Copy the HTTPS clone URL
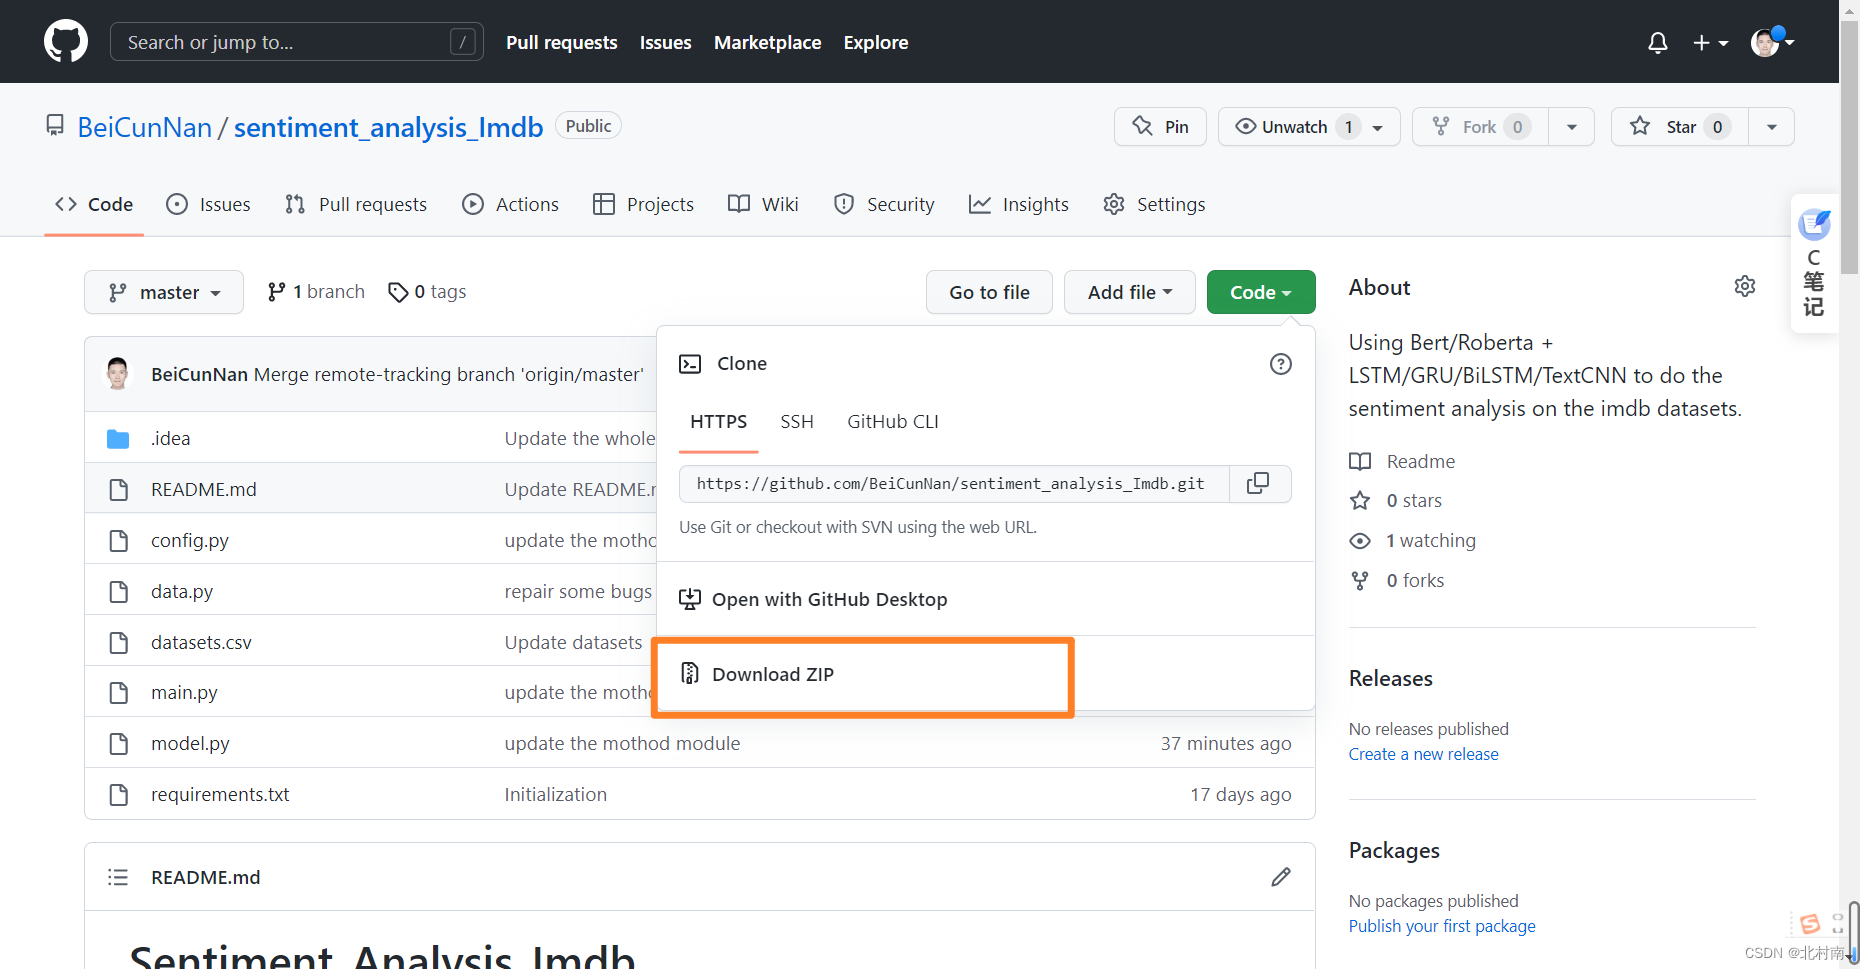Viewport: 1860px width, 969px height. coord(1259,484)
